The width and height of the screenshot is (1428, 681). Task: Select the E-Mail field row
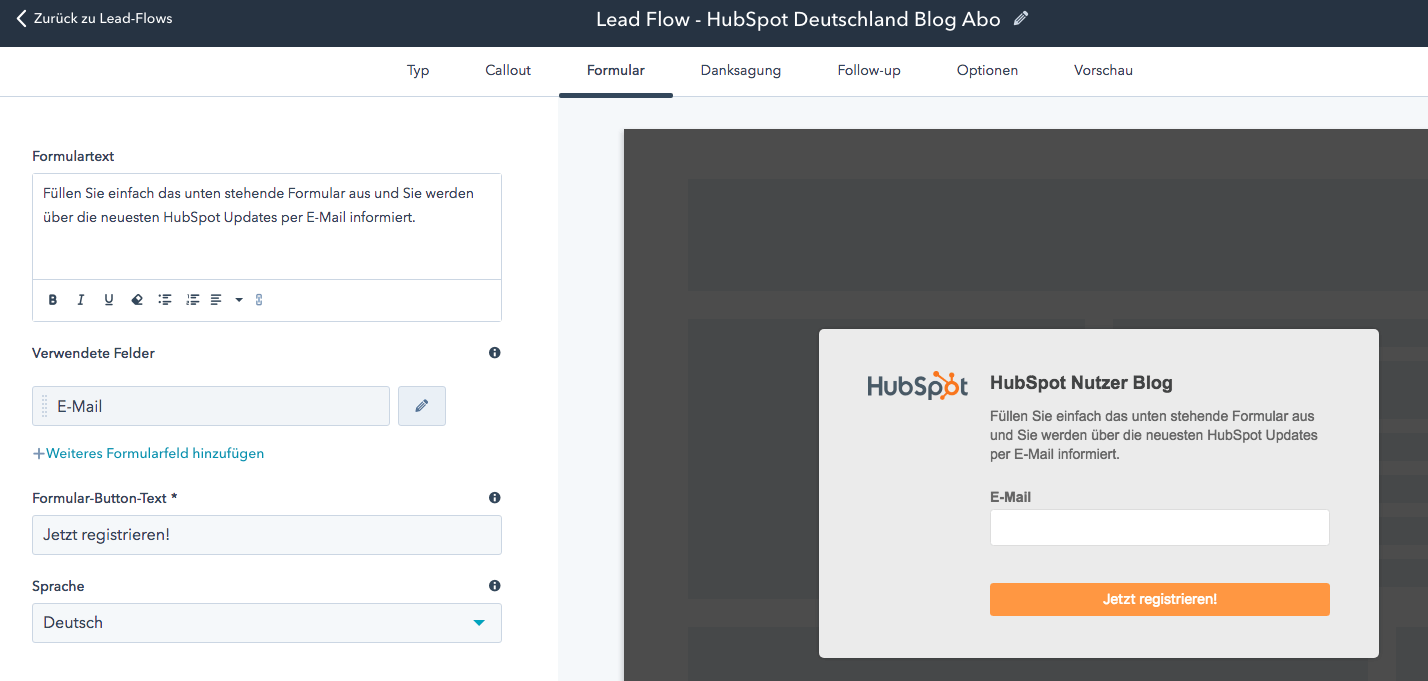coord(211,406)
